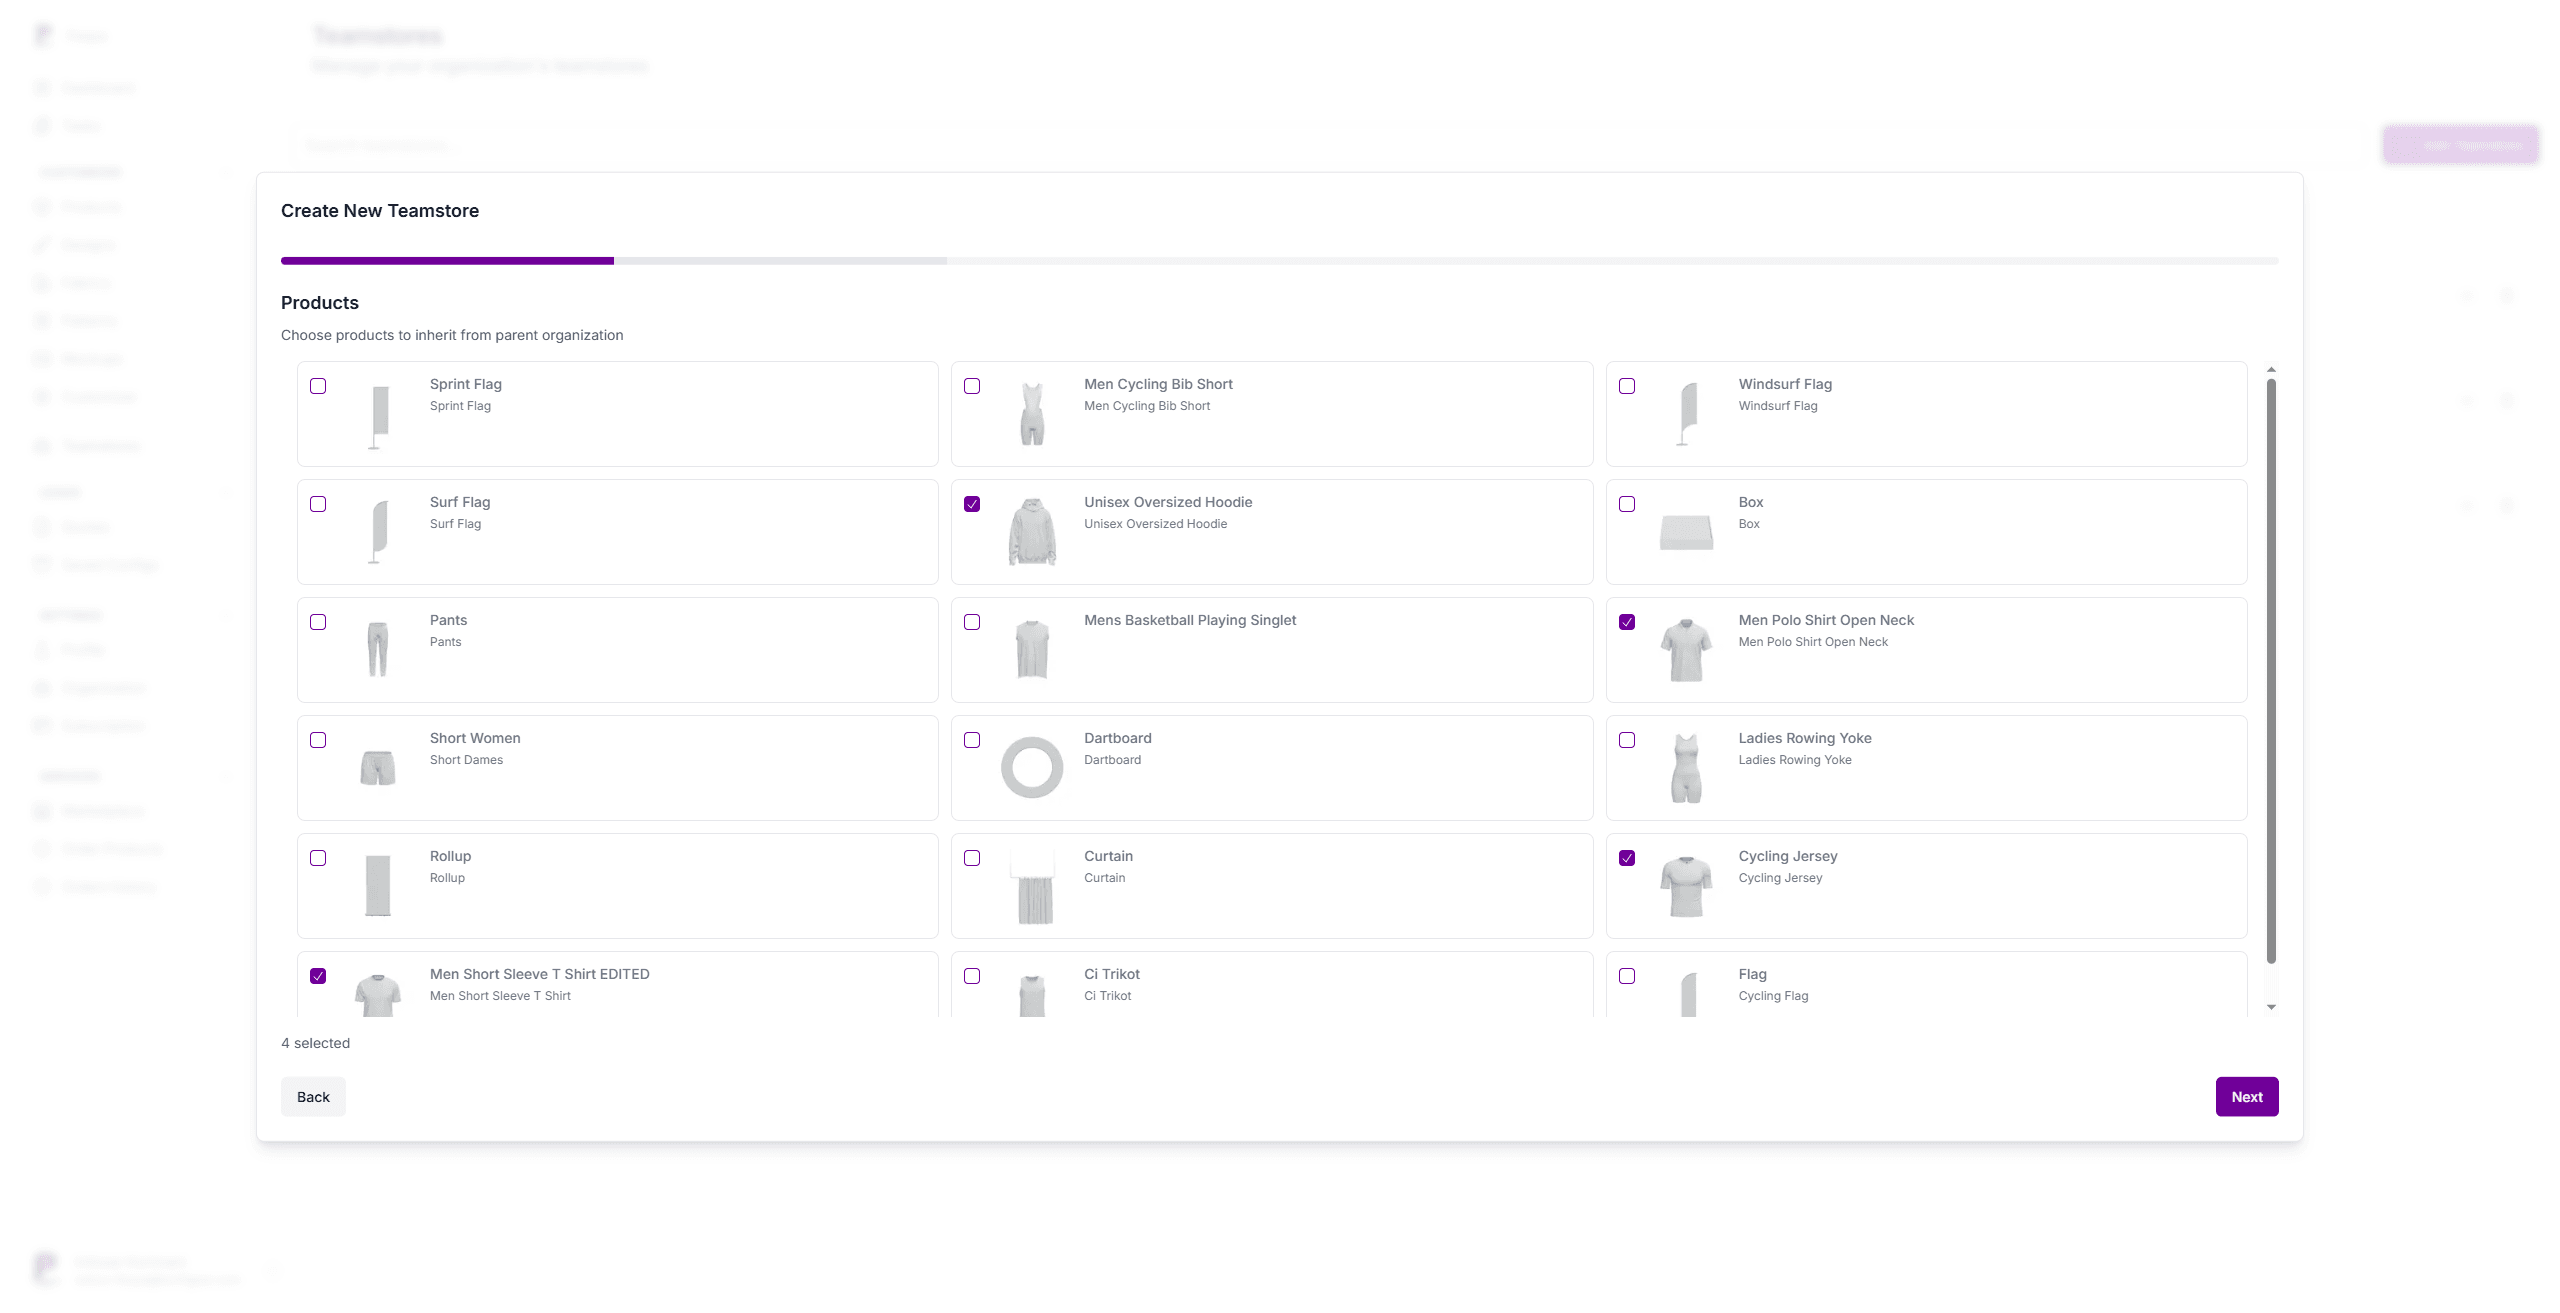Enable the Short Women product checkbox
This screenshot has width=2560, height=1313.
tap(319, 740)
